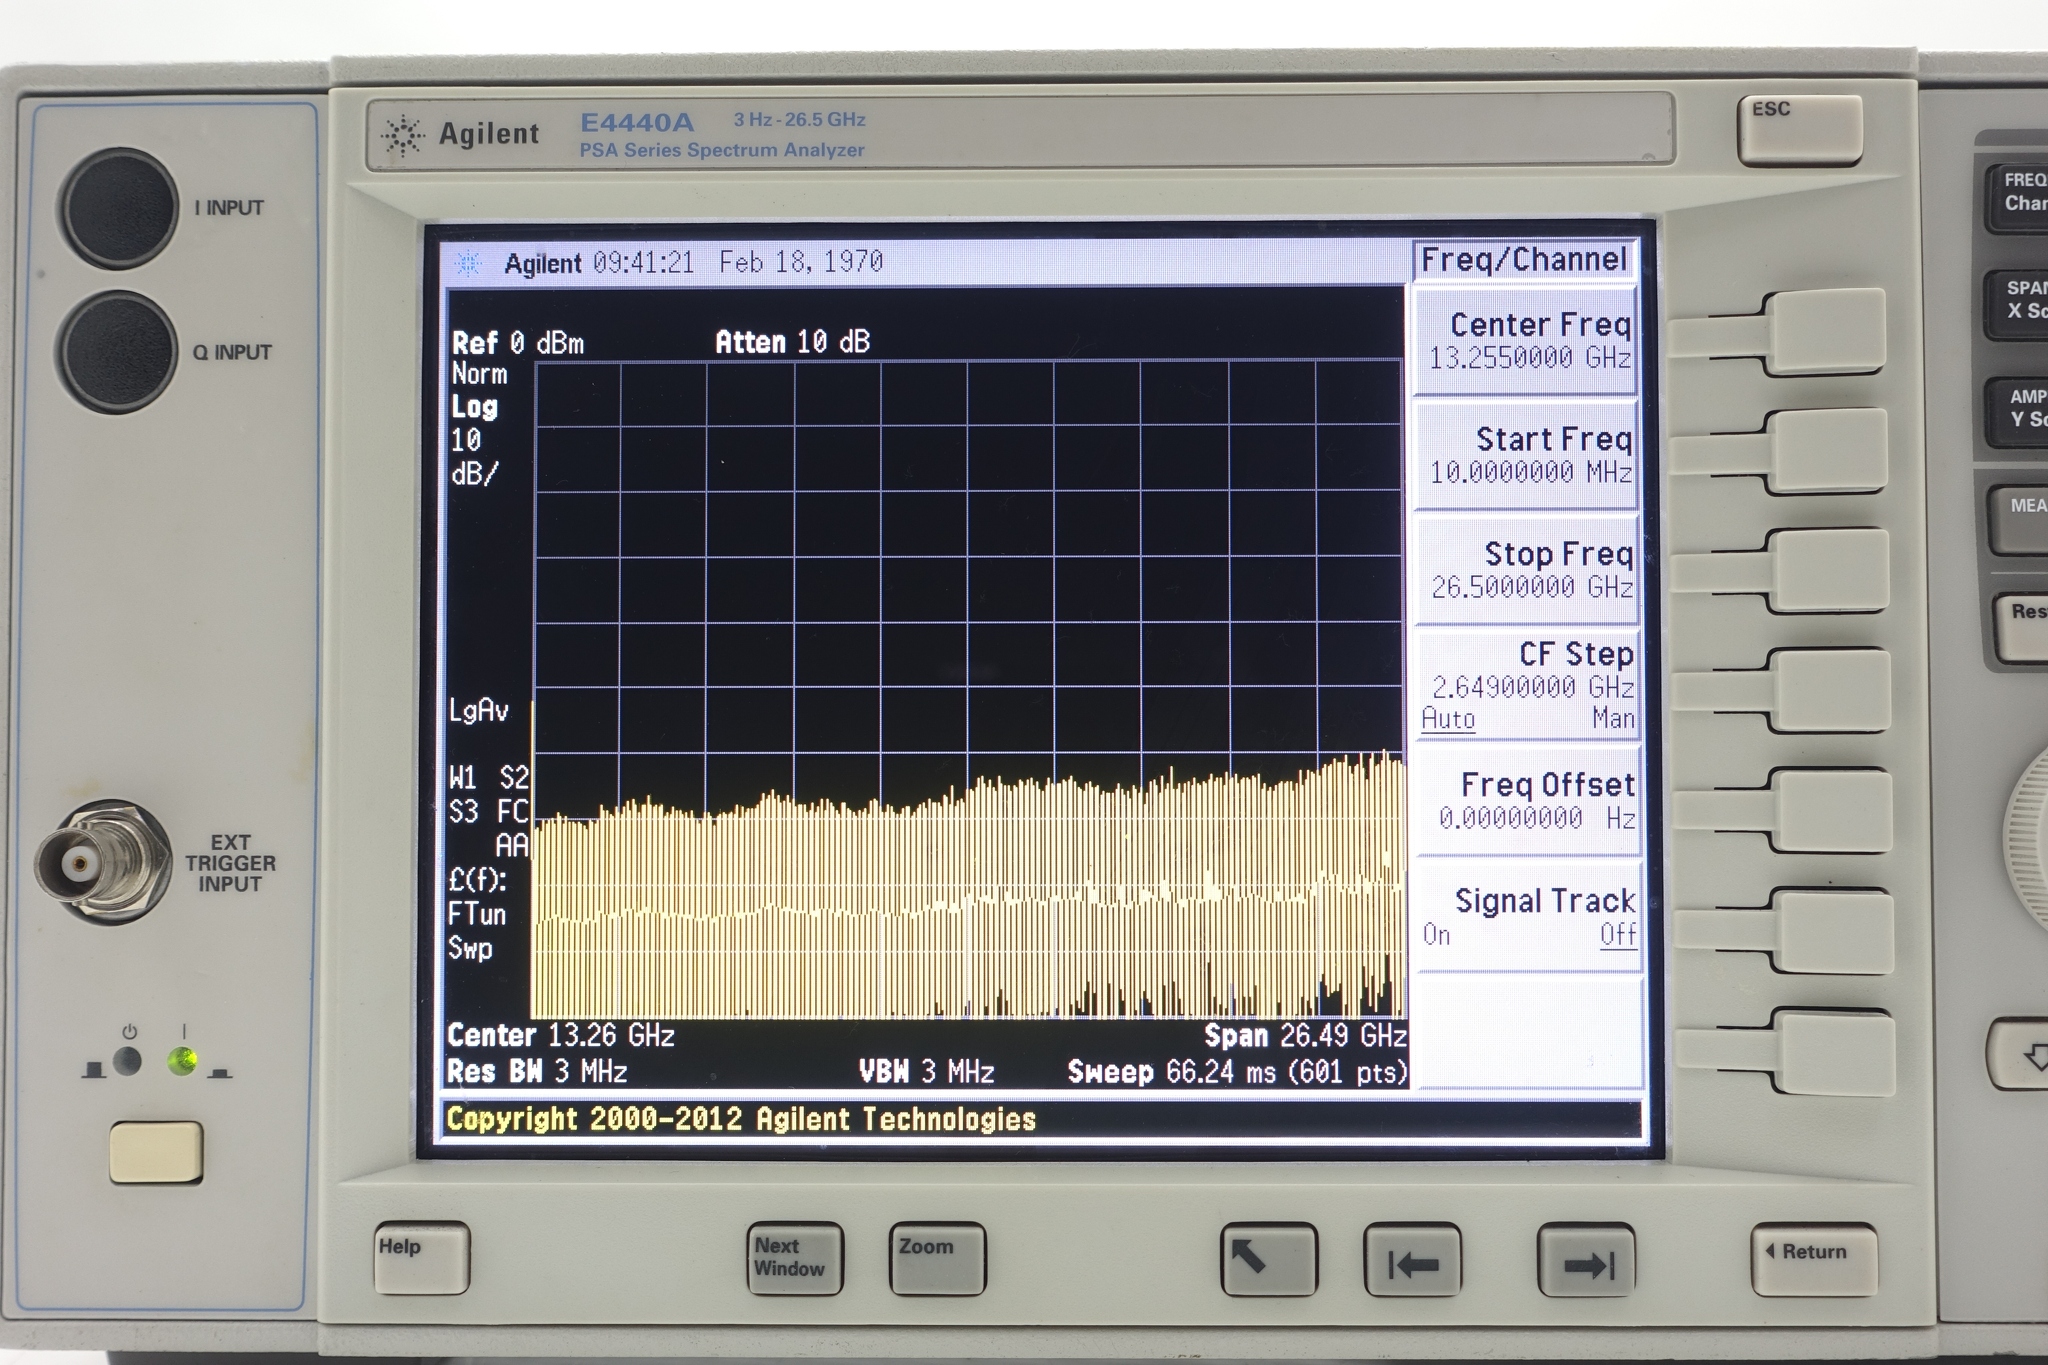Click the standby indicator LED
The width and height of the screenshot is (2048, 1365).
click(127, 1061)
